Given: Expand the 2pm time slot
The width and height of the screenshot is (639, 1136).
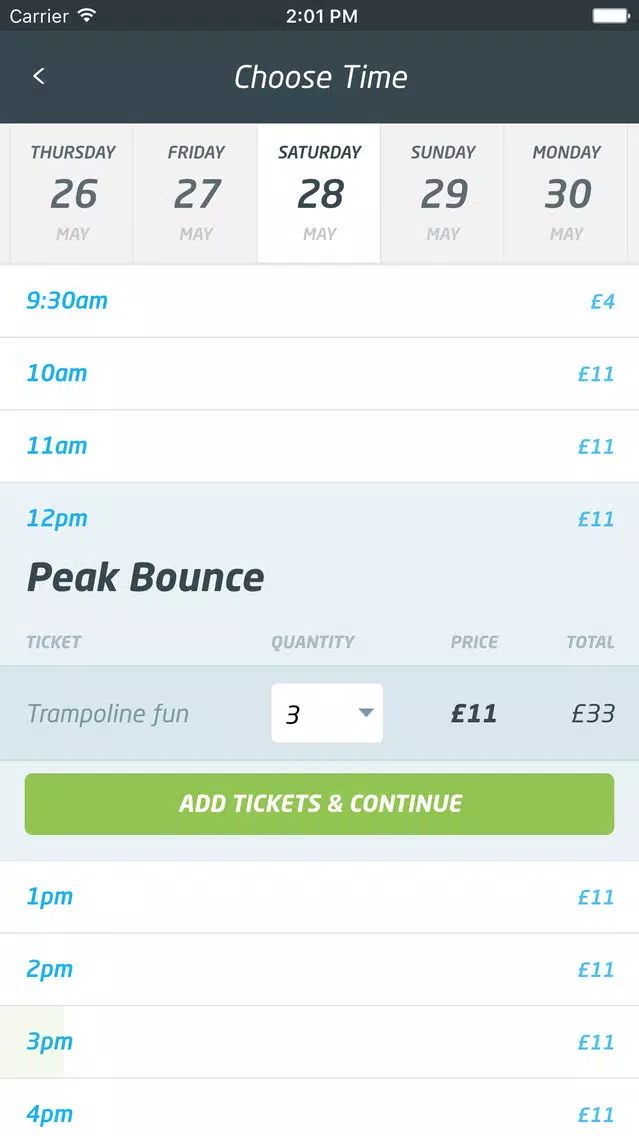Looking at the screenshot, I should tap(320, 969).
